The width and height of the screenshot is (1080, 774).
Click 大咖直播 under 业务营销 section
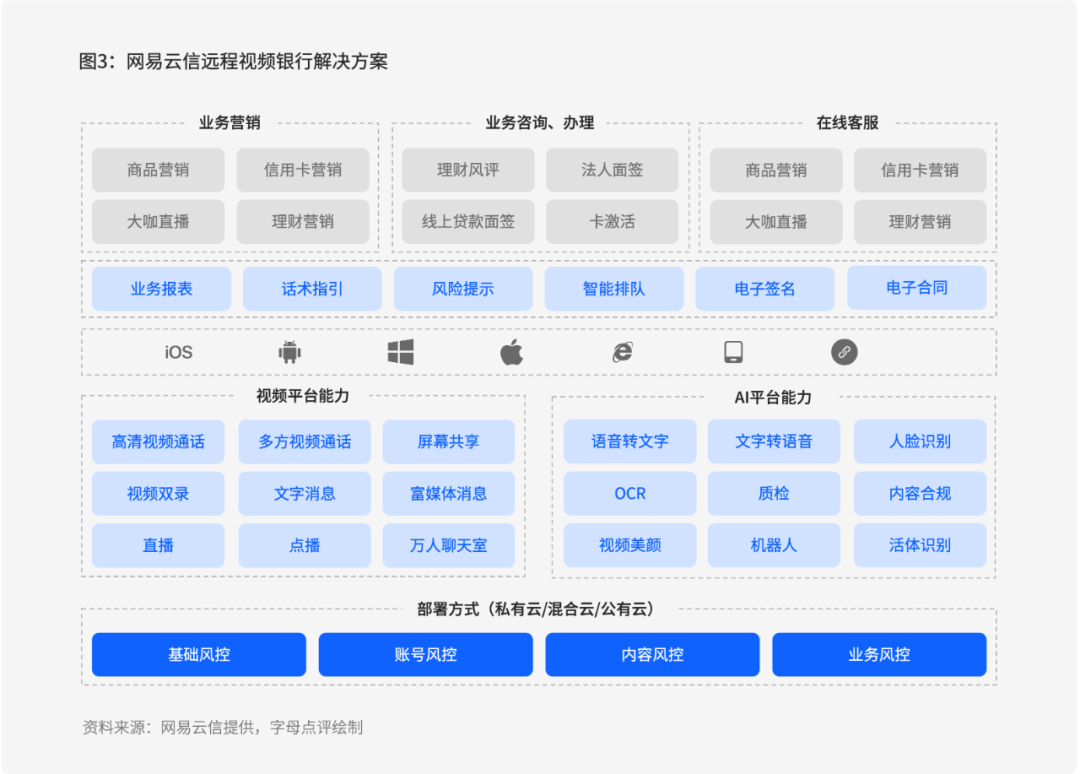158,222
